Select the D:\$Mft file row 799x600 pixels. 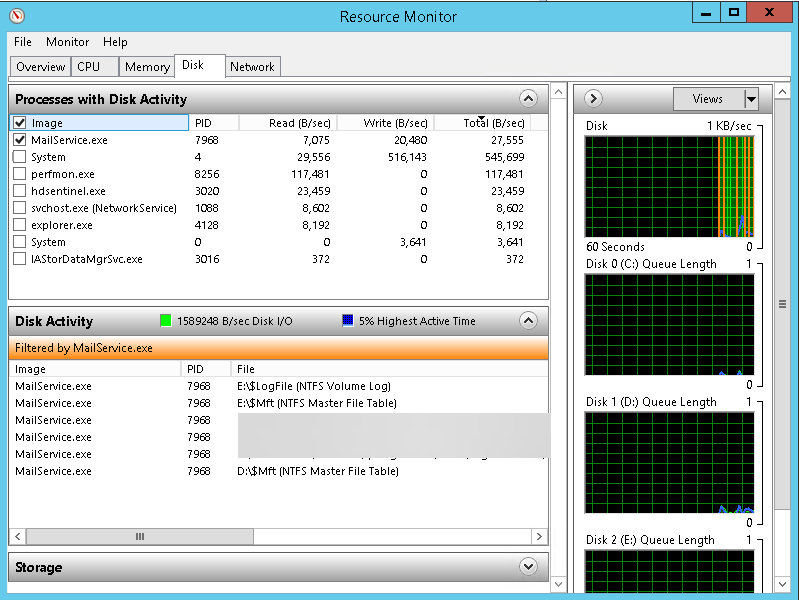[x=317, y=471]
